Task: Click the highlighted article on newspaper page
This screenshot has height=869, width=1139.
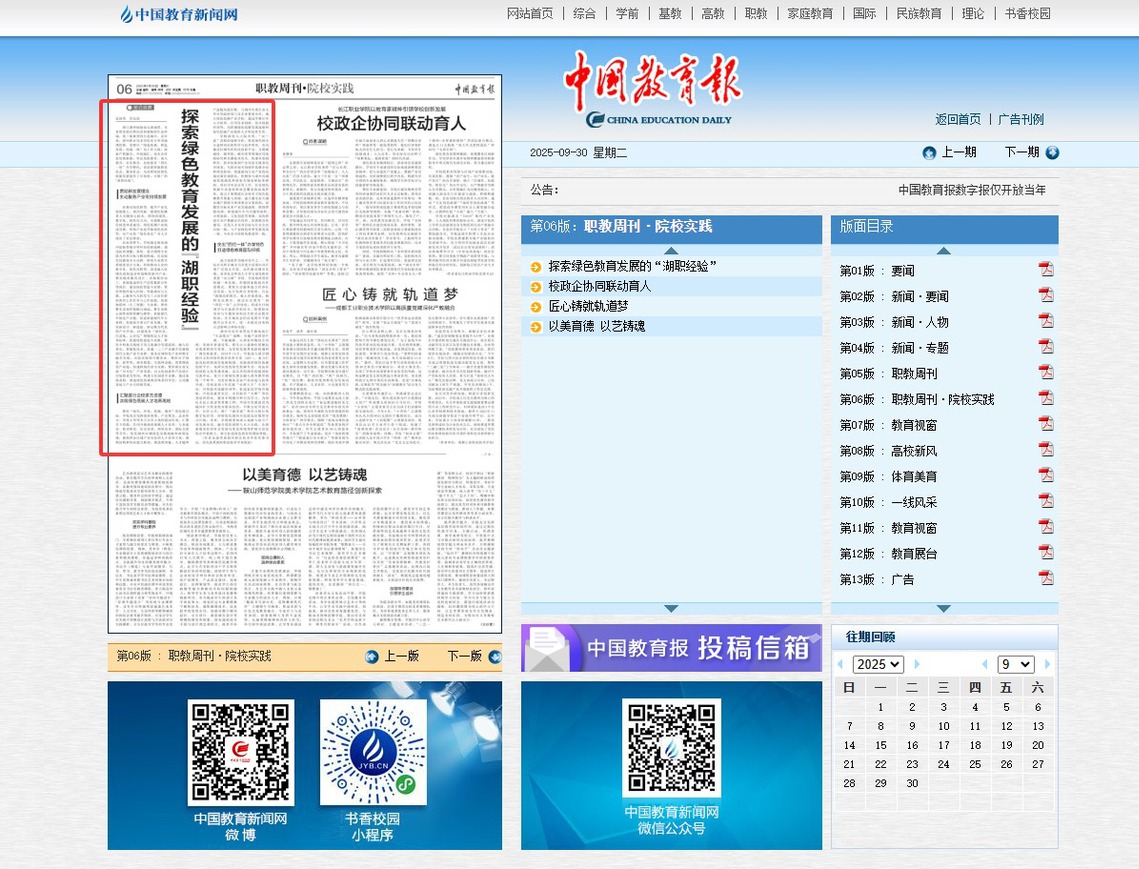Action: pyautogui.click(x=187, y=277)
